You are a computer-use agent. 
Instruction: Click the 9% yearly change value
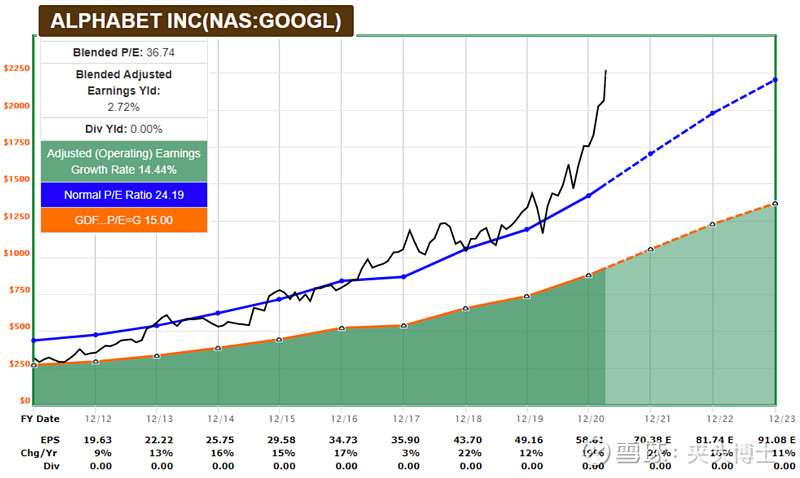[x=103, y=453]
